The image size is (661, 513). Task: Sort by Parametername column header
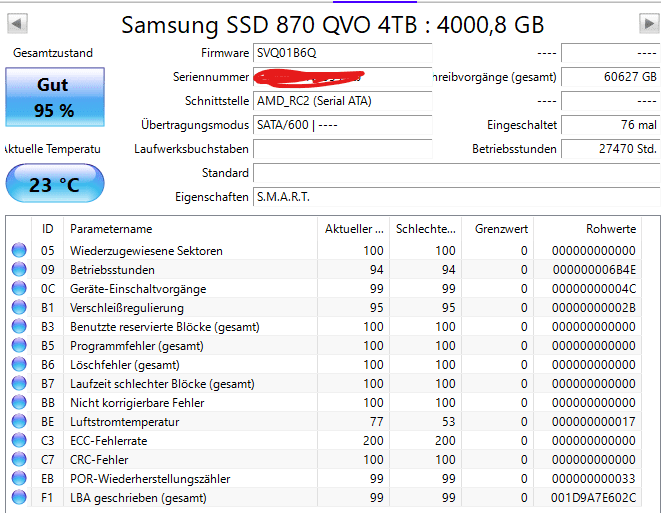click(x=191, y=229)
